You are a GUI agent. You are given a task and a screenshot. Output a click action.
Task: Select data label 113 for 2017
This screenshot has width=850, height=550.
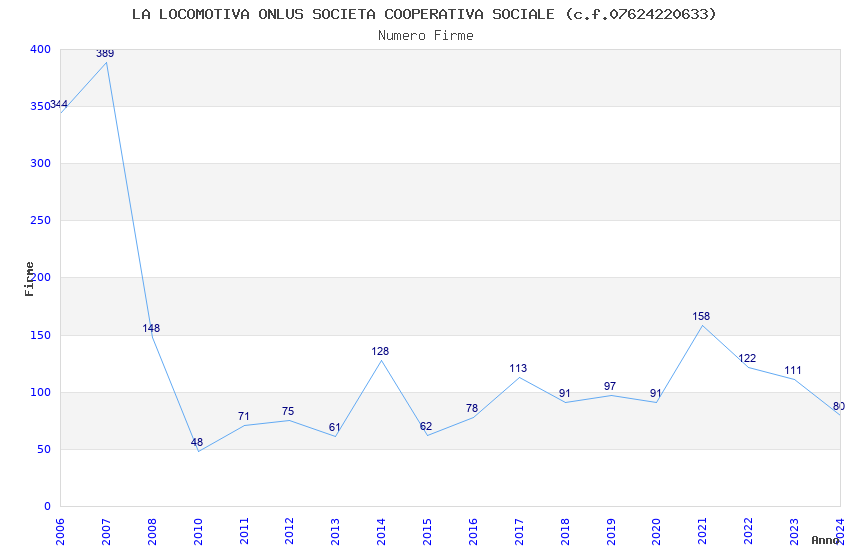pos(518,368)
